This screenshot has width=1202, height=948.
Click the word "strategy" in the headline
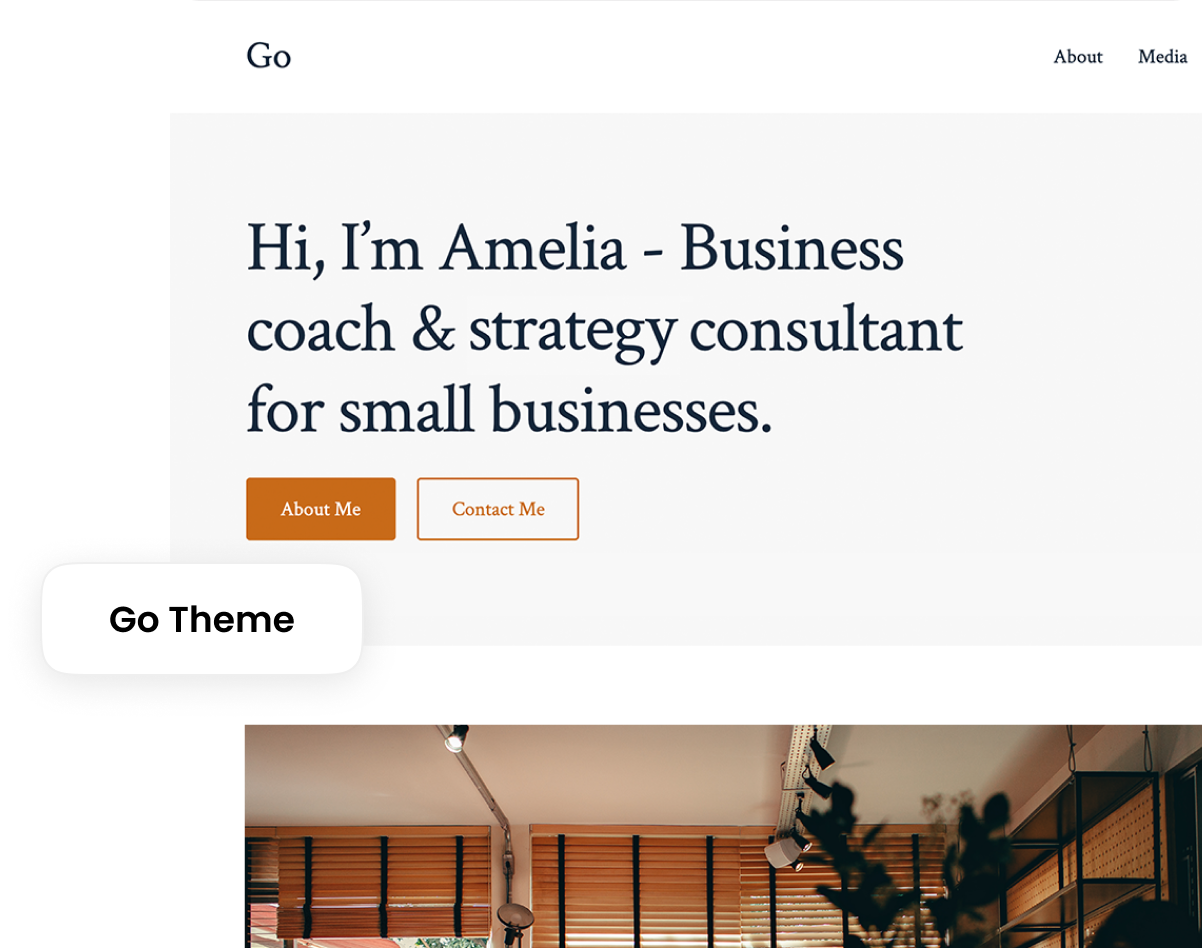click(571, 332)
